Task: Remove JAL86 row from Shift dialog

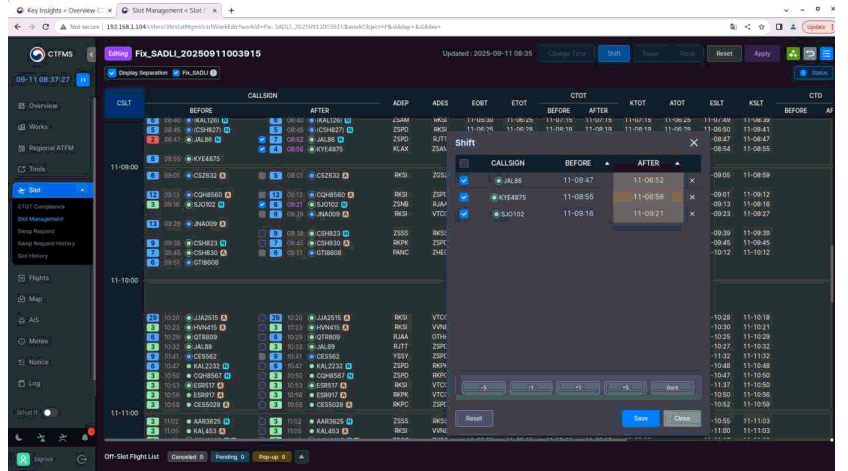Action: pos(692,181)
